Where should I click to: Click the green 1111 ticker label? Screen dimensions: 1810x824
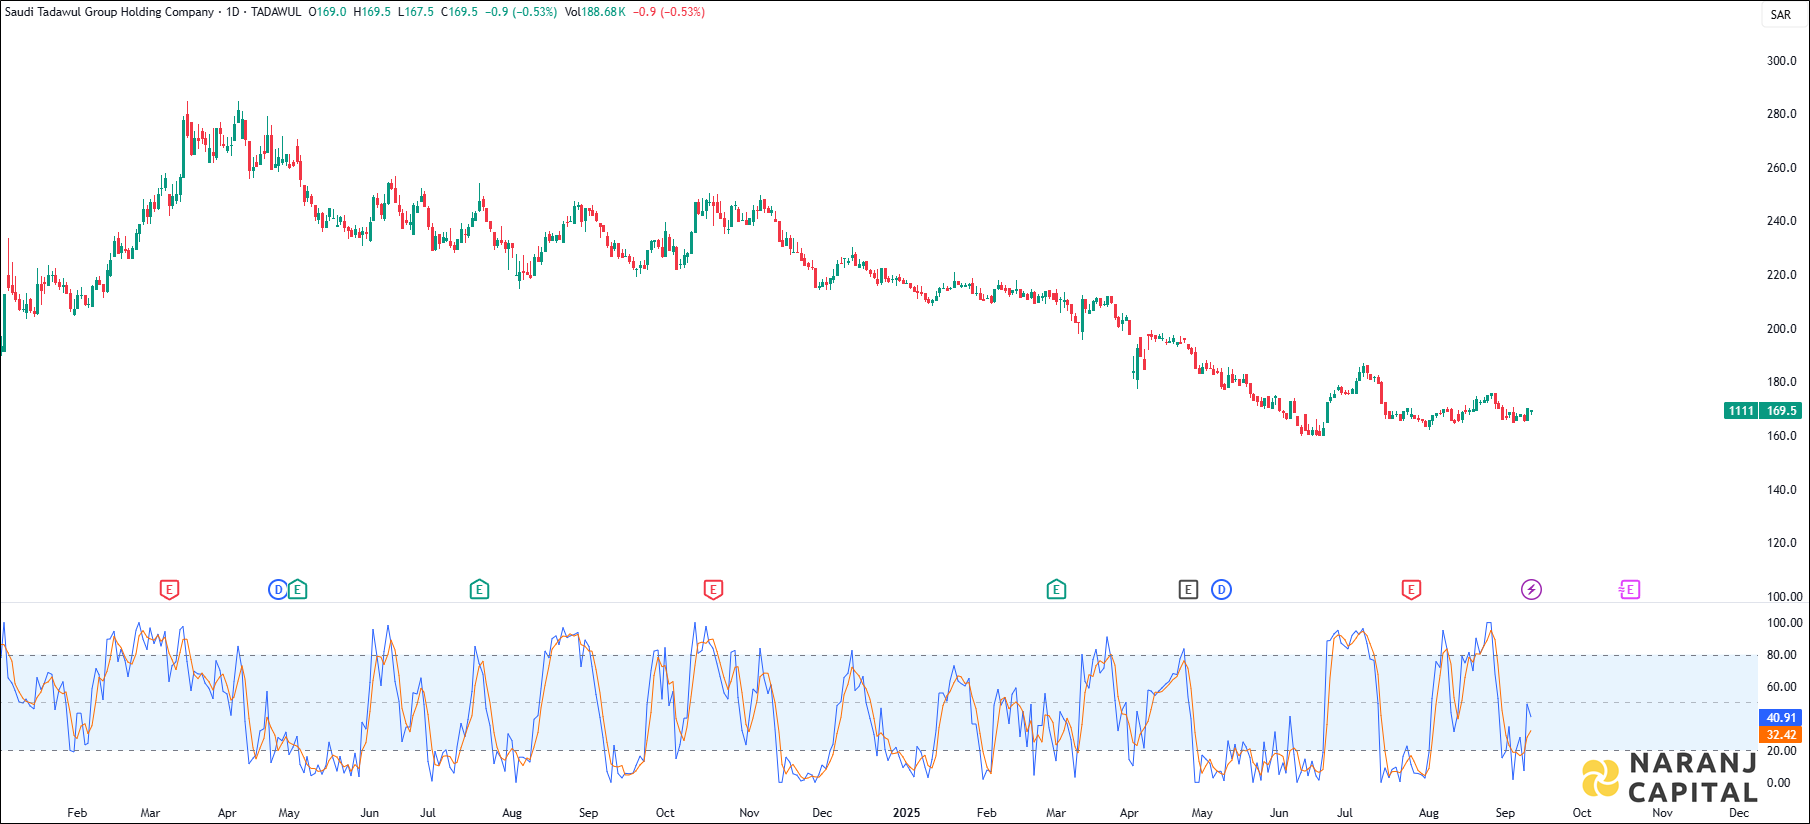(x=1741, y=411)
